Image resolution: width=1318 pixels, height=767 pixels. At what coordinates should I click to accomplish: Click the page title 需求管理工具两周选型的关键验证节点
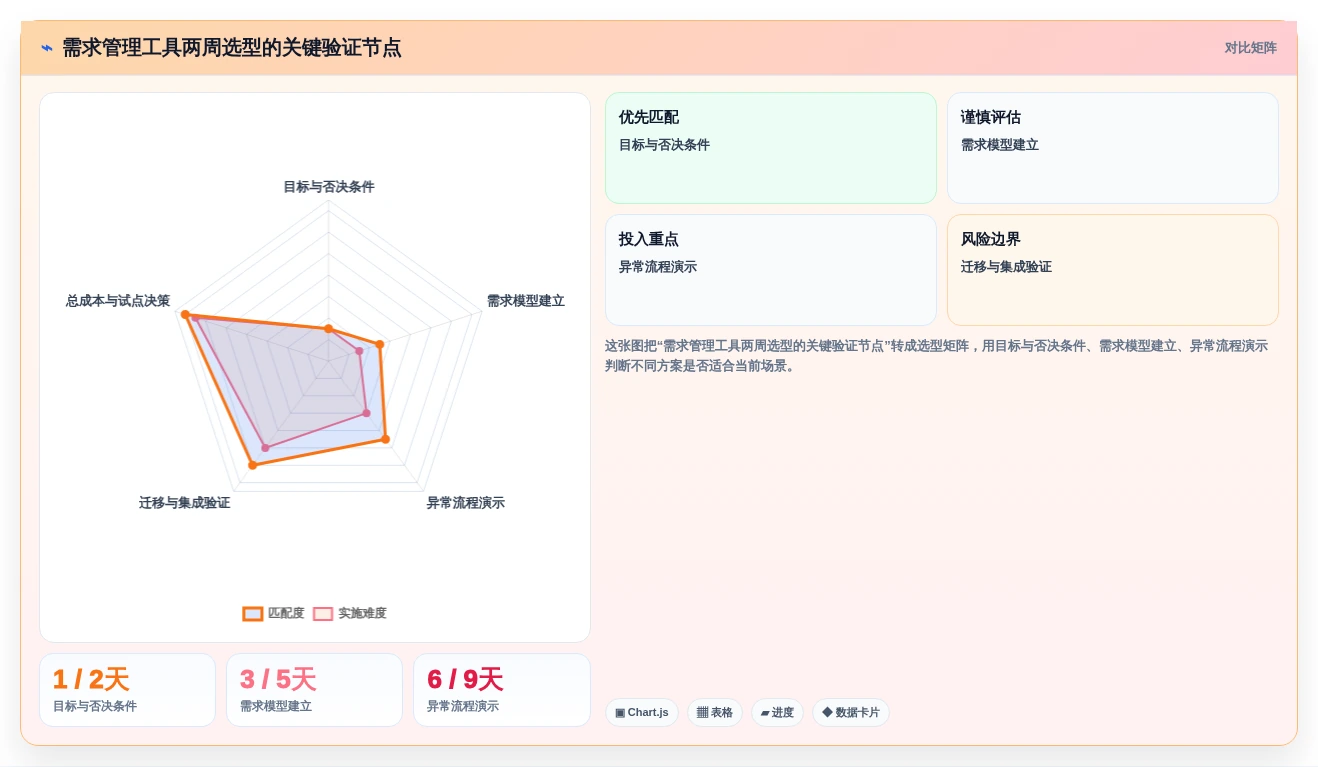click(232, 48)
